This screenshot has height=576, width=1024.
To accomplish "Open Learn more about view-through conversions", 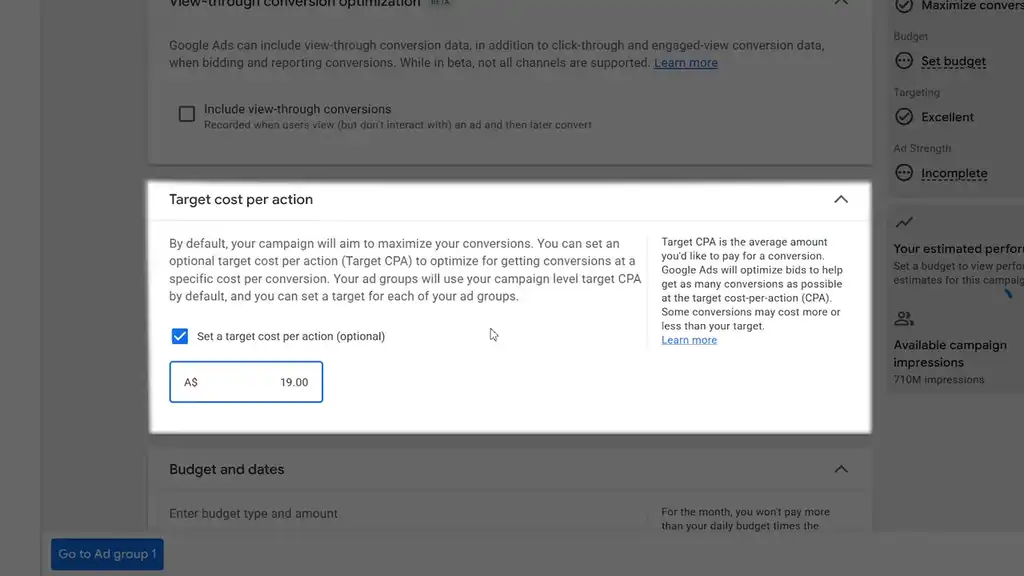I will click(x=686, y=63).
